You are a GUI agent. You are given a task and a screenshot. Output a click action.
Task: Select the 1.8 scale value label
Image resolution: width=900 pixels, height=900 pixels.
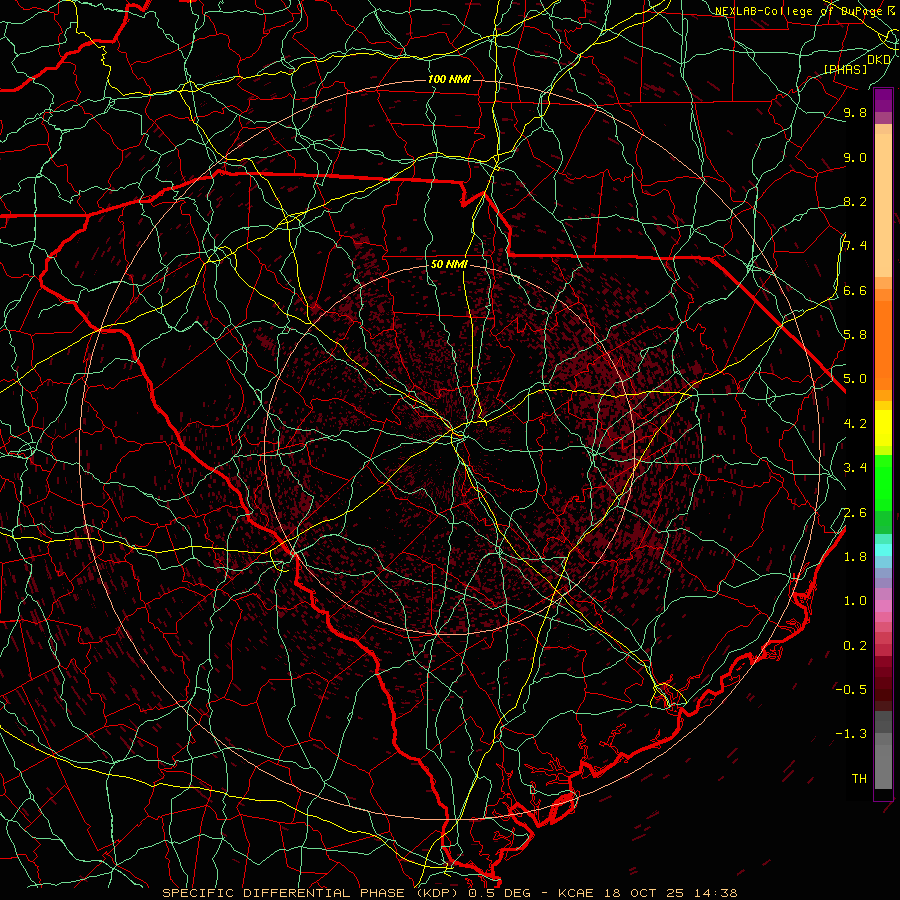pos(855,557)
